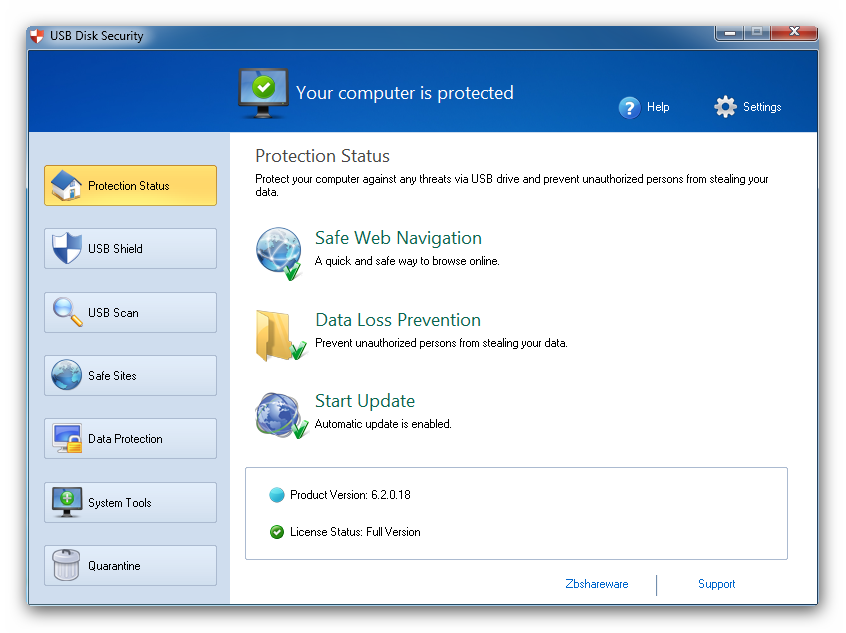Viewport: 846px width, 633px height.
Task: View the Quarantine list
Action: 131,566
